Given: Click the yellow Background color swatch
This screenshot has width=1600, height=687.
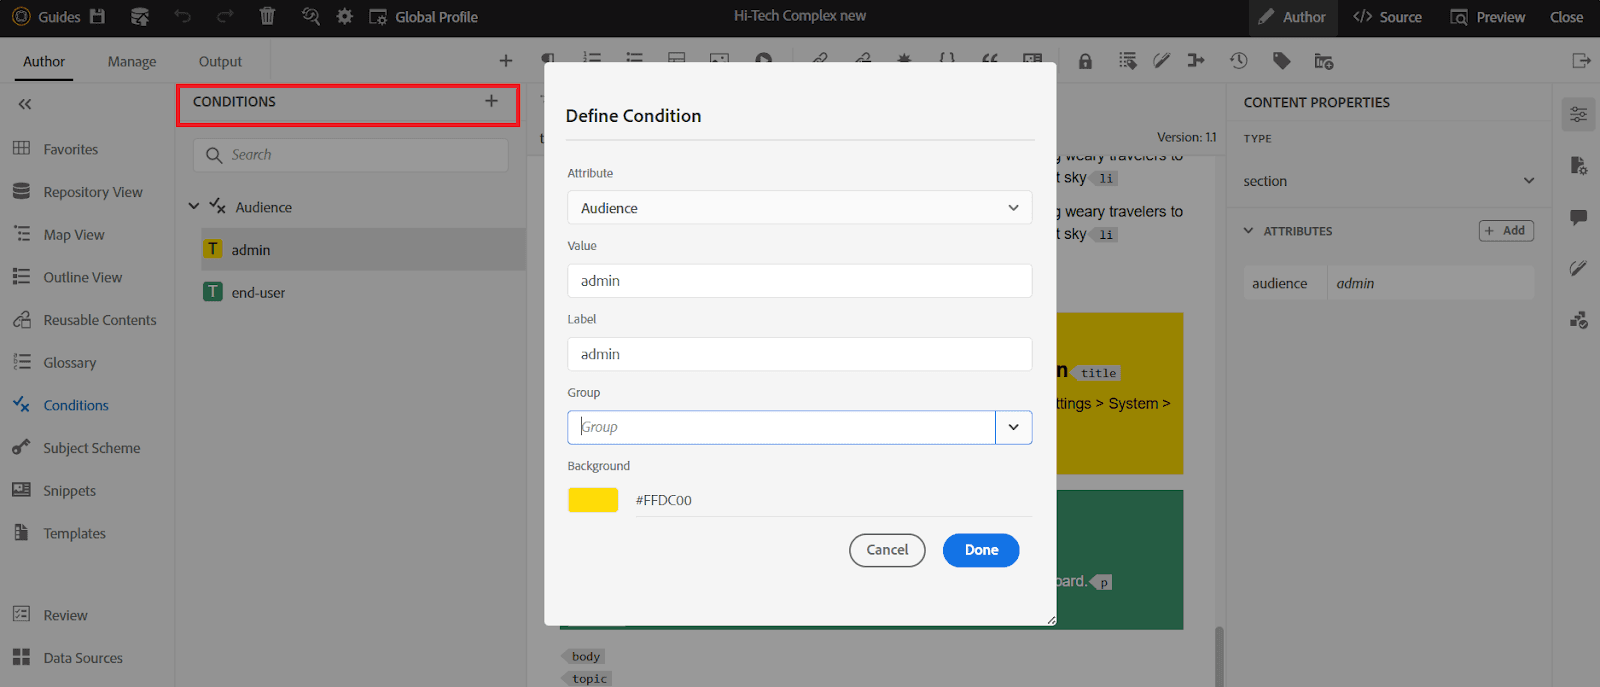Looking at the screenshot, I should coord(593,500).
